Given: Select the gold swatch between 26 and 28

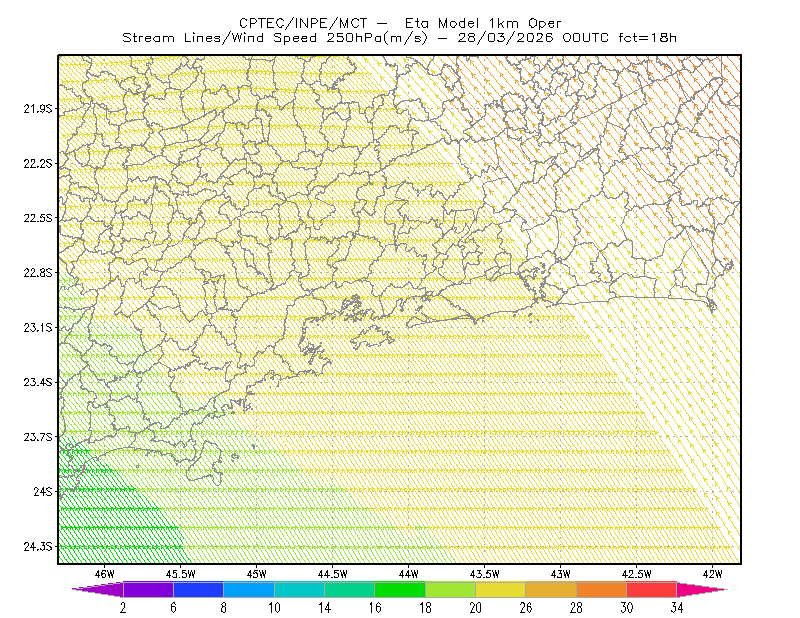Looking at the screenshot, I should coord(551,589).
